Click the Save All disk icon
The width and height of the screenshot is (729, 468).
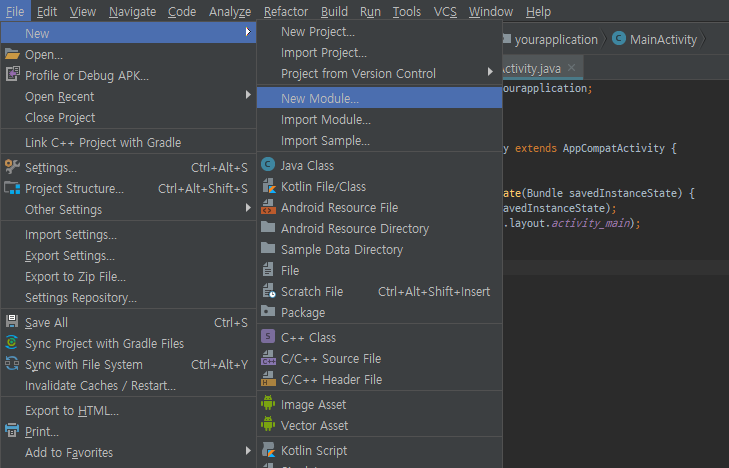(12, 322)
